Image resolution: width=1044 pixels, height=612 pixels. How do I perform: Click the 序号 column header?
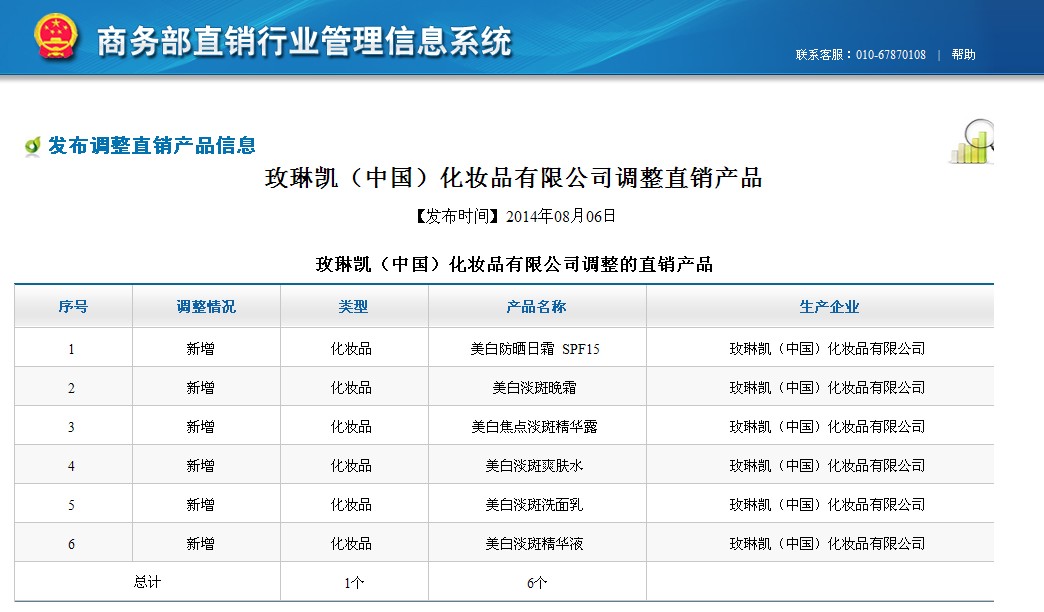[73, 306]
